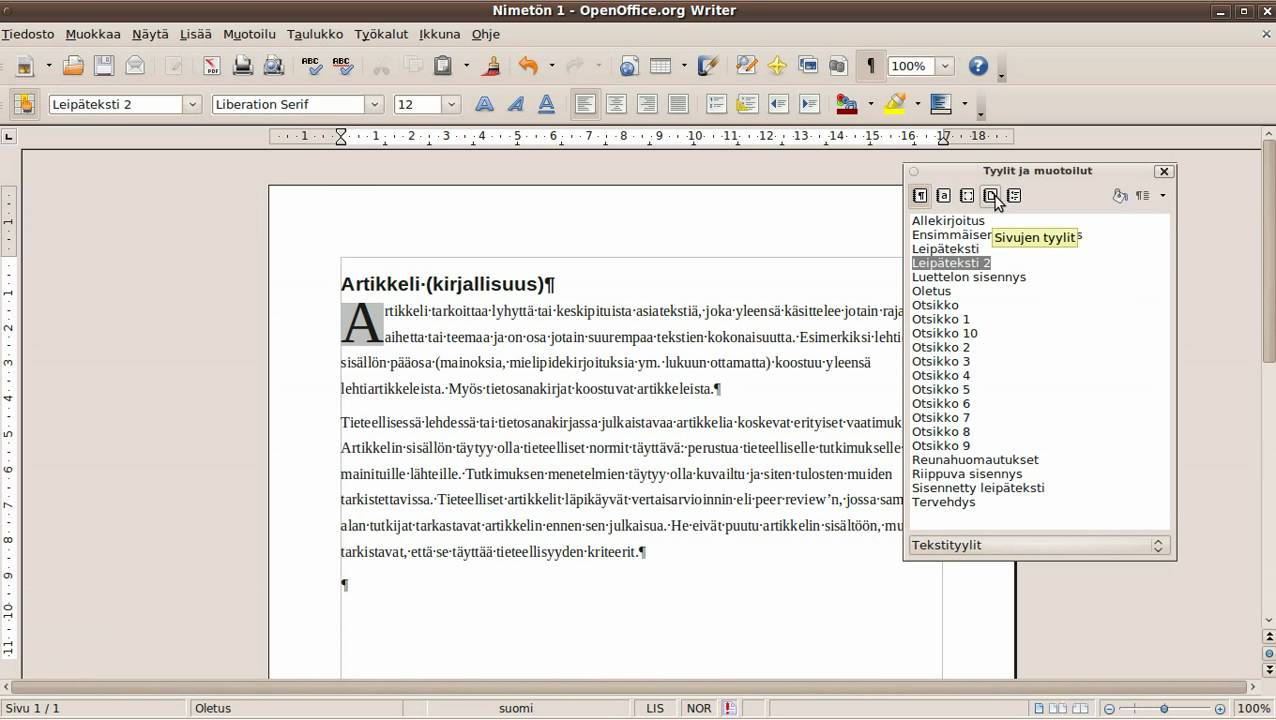Click the New document icon
Image resolution: width=1276 pixels, height=720 pixels.
[24, 66]
